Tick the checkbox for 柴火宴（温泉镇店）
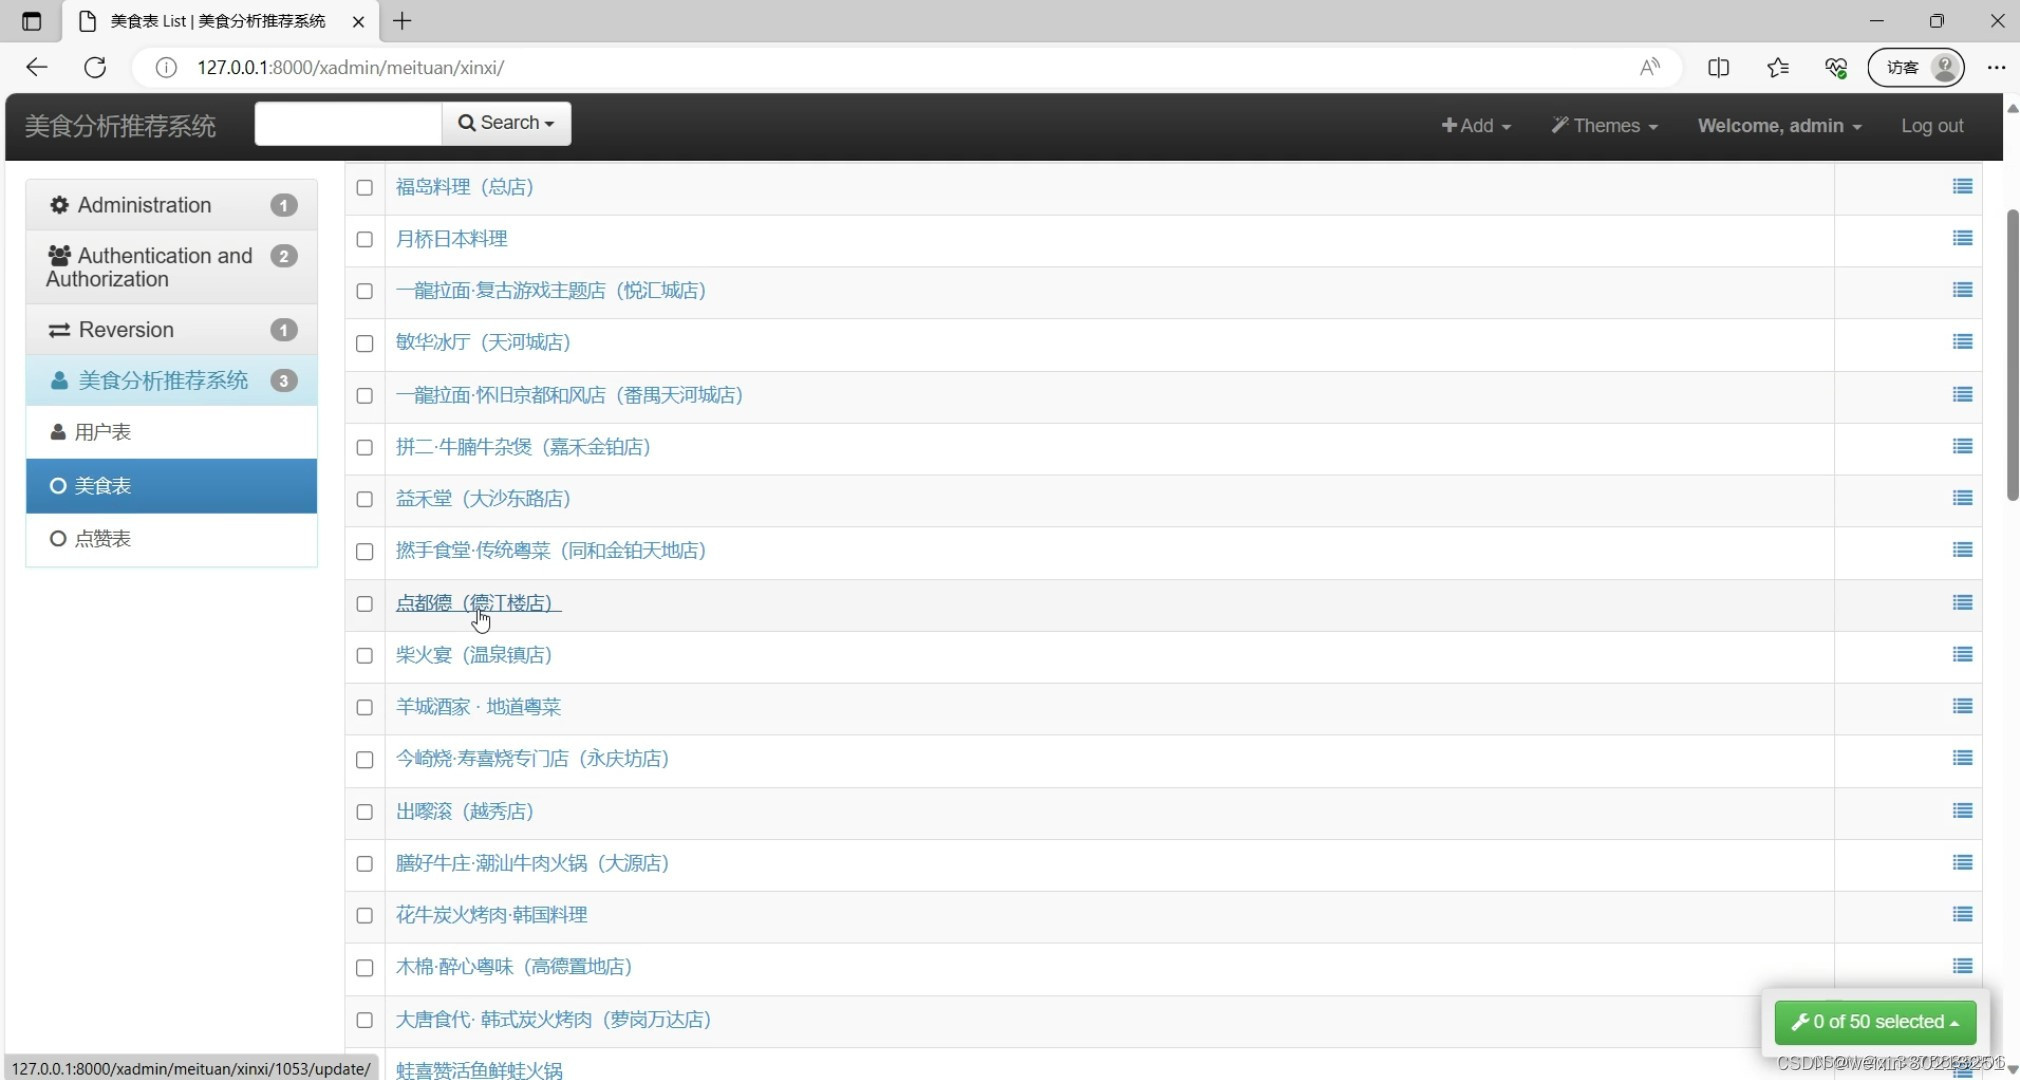The image size is (2020, 1080). tap(365, 655)
